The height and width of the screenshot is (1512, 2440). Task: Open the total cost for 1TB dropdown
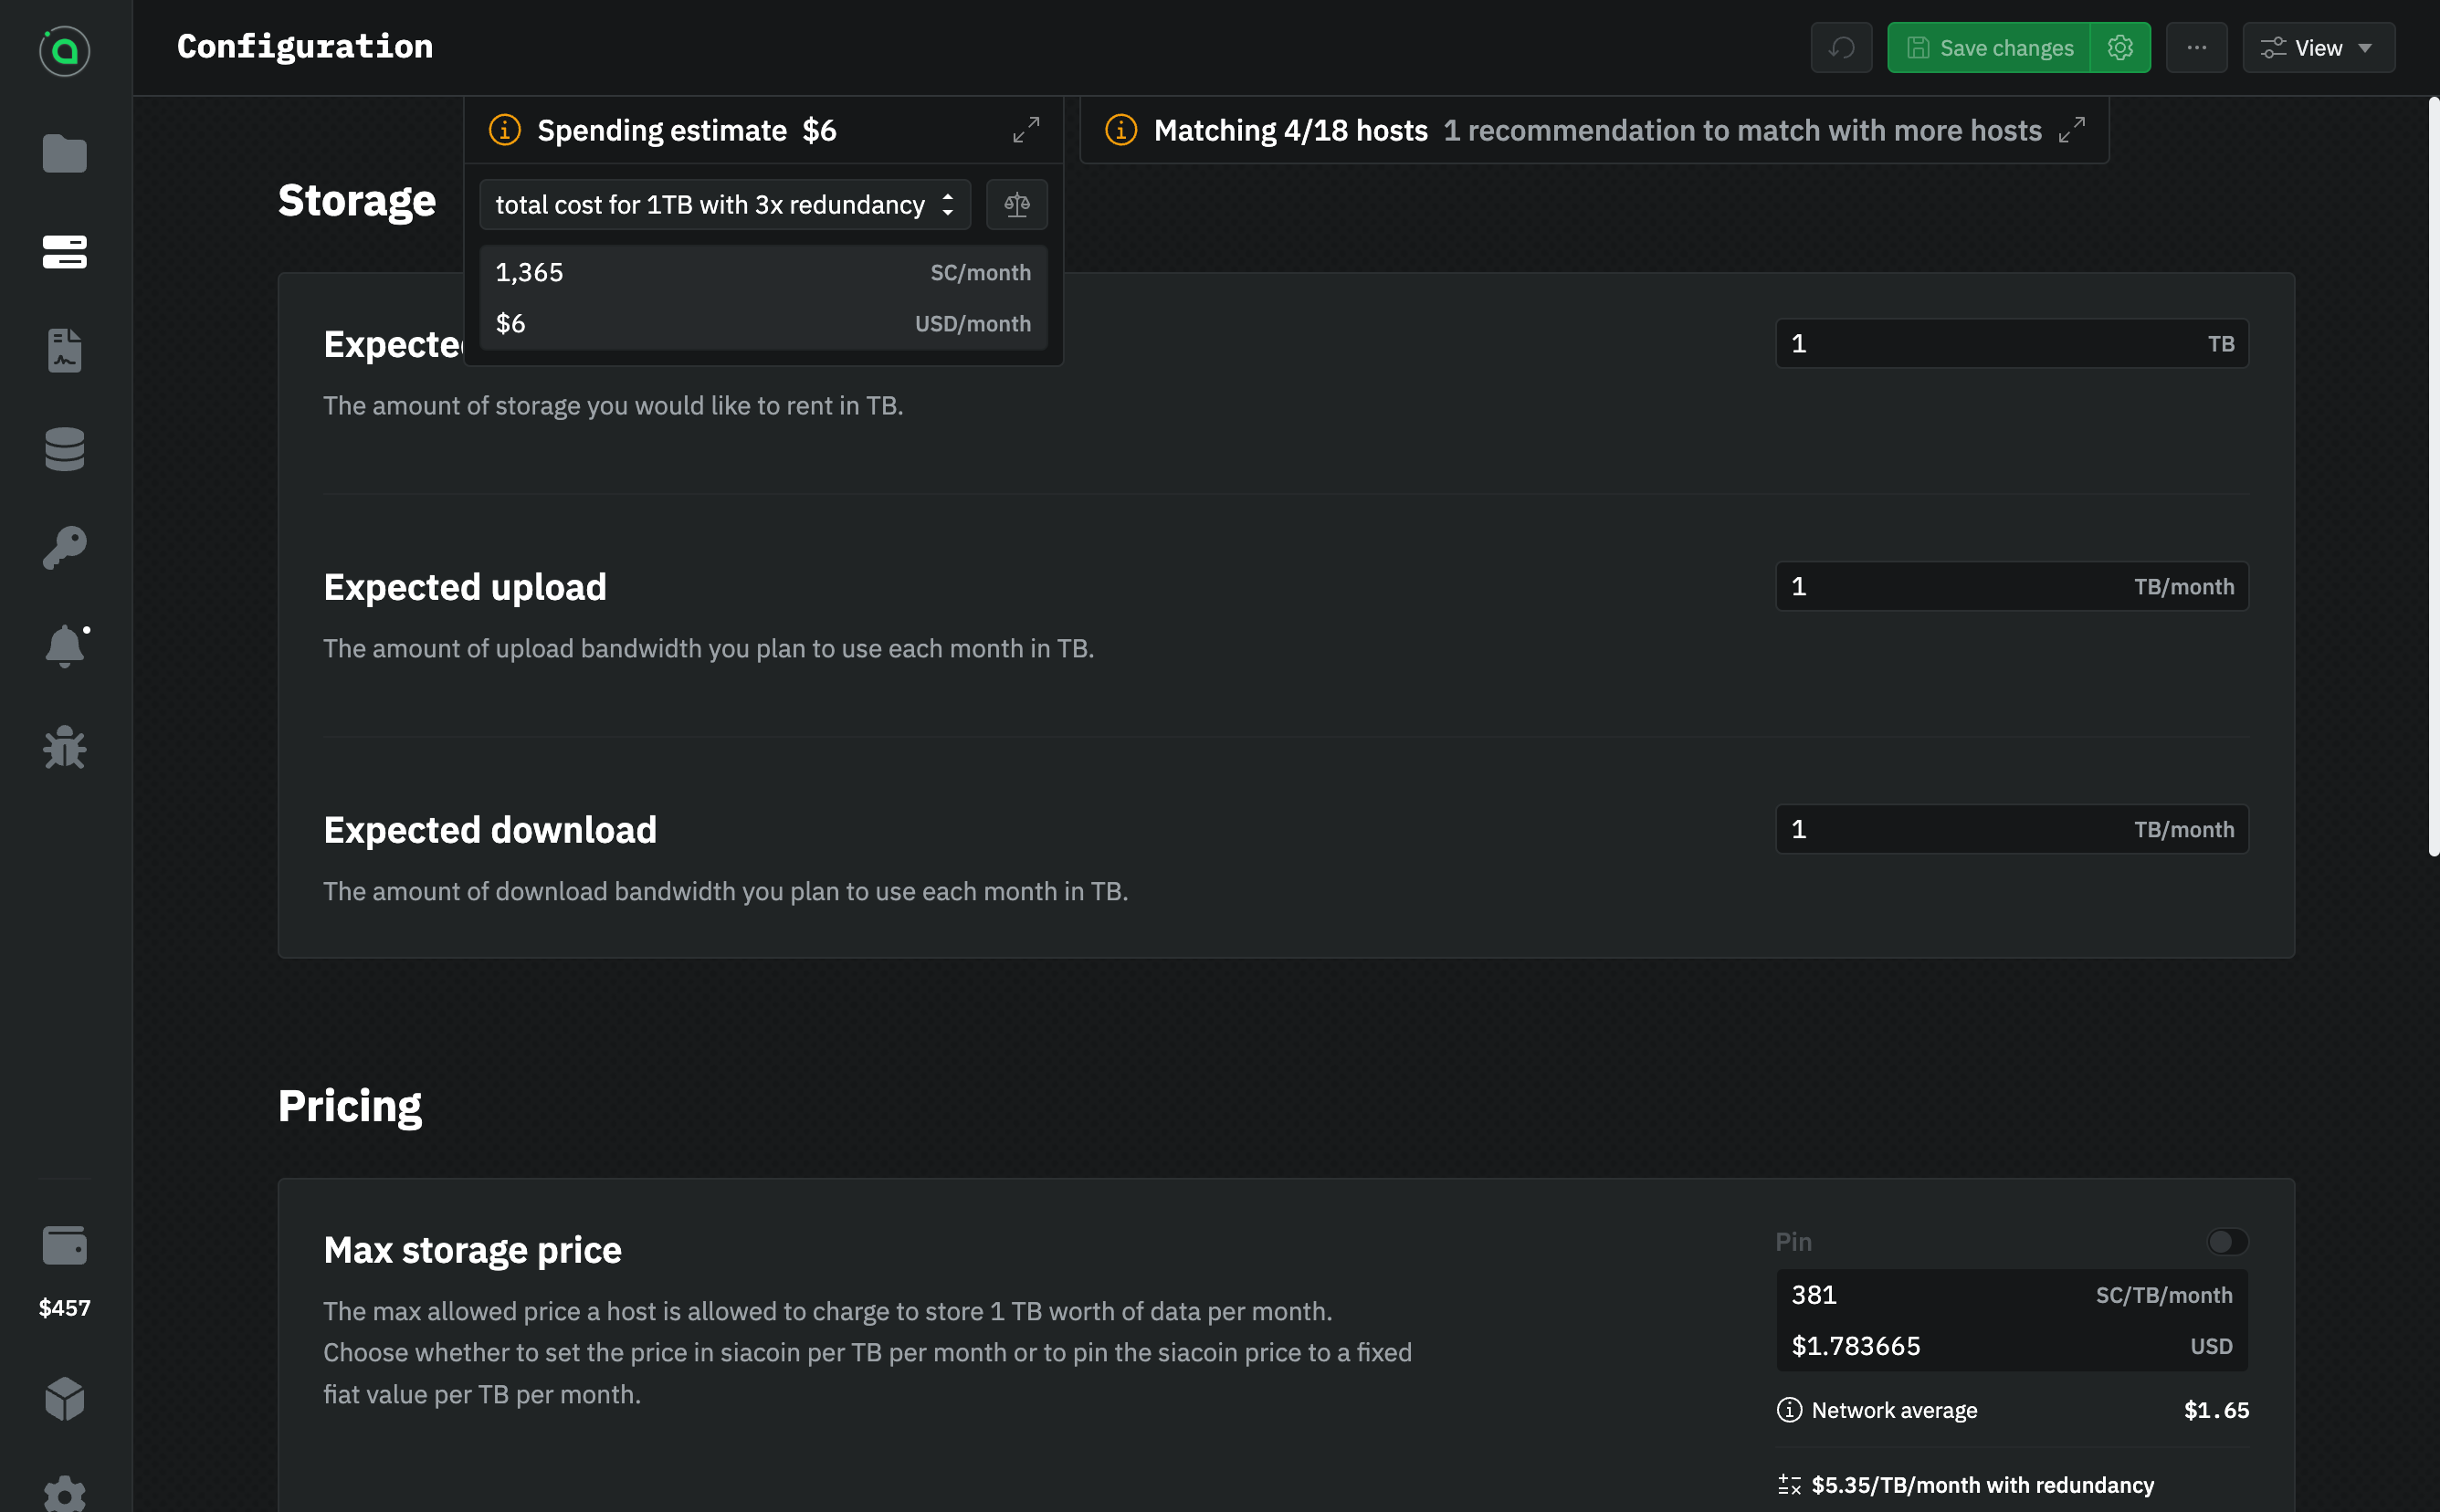pyautogui.click(x=725, y=205)
